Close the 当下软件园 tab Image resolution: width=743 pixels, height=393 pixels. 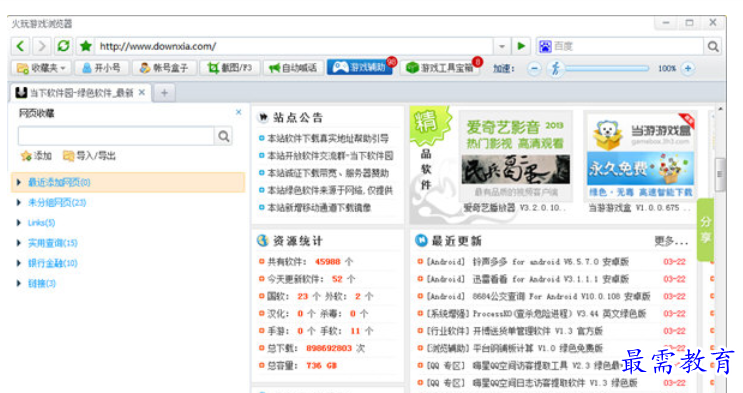click(142, 92)
